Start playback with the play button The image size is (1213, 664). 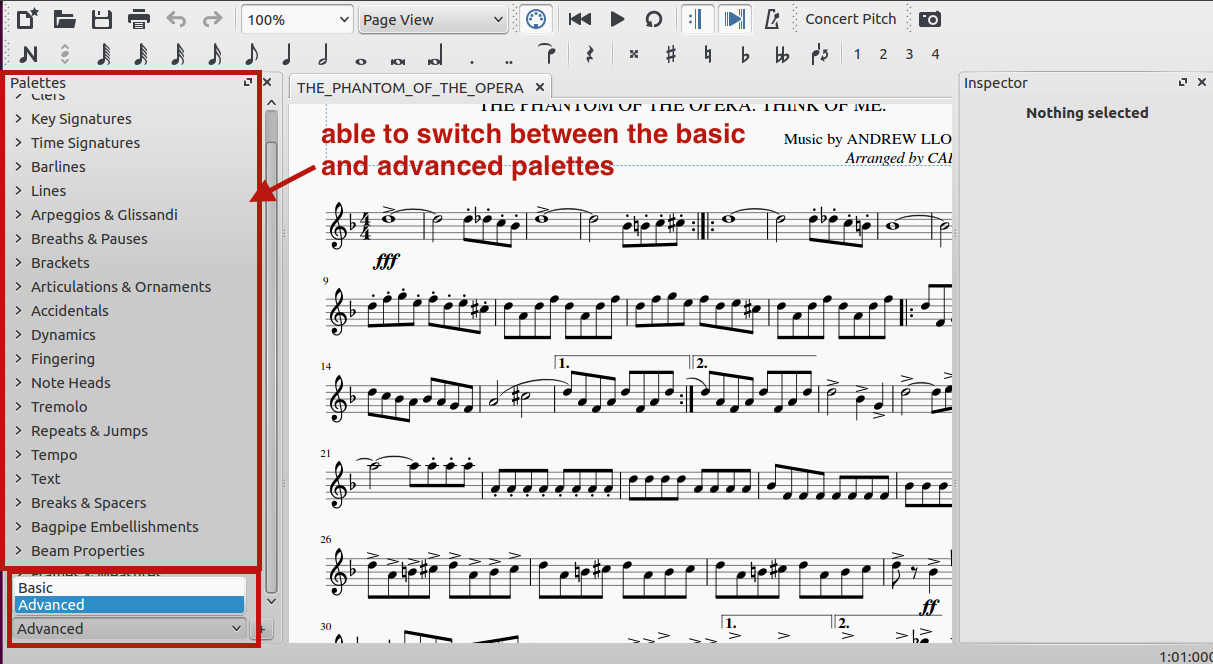pos(617,19)
